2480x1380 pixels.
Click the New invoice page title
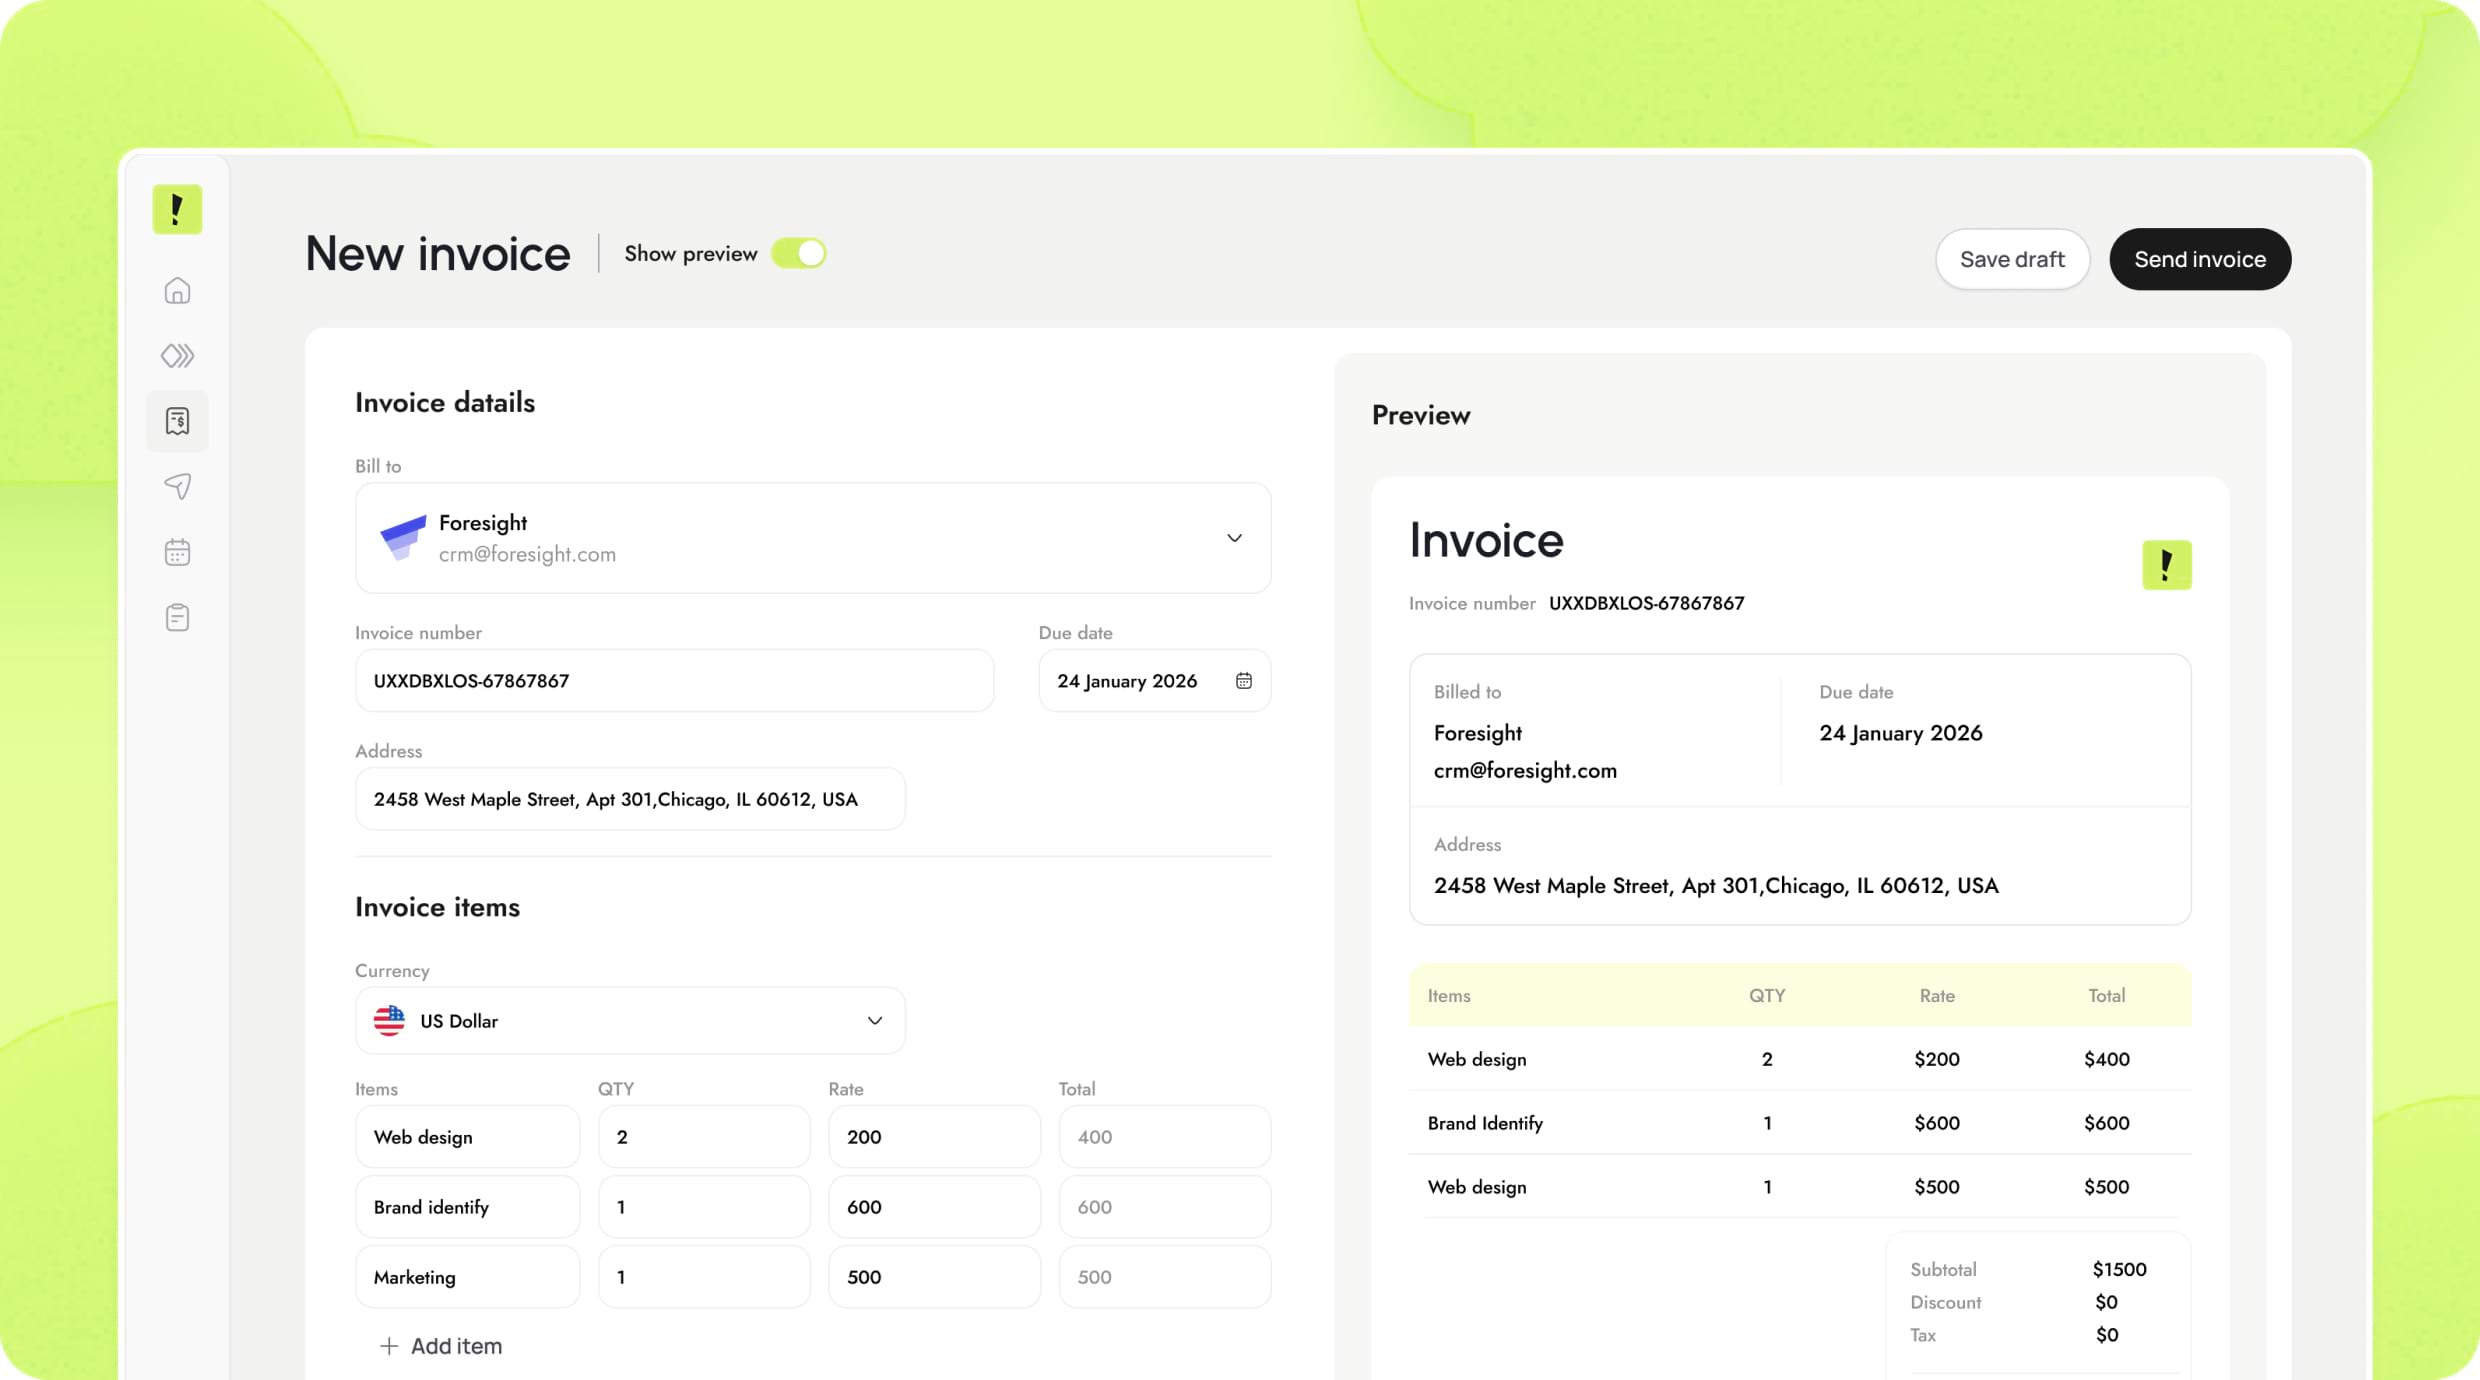437,254
